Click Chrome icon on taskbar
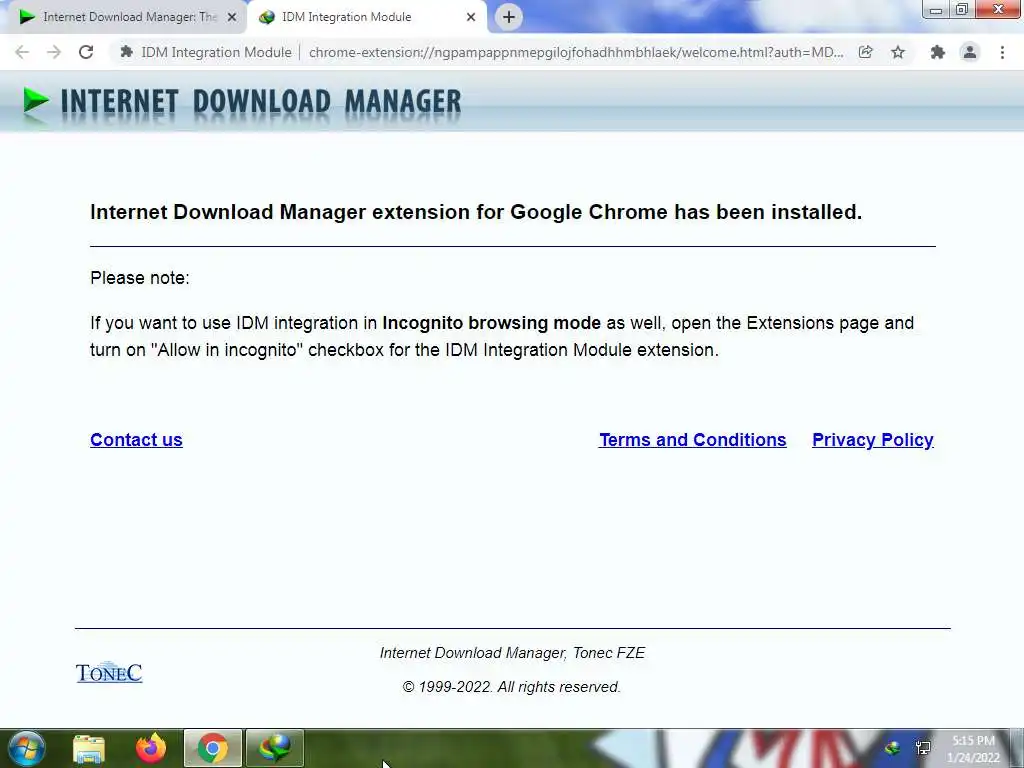The height and width of the screenshot is (768, 1024). point(213,748)
